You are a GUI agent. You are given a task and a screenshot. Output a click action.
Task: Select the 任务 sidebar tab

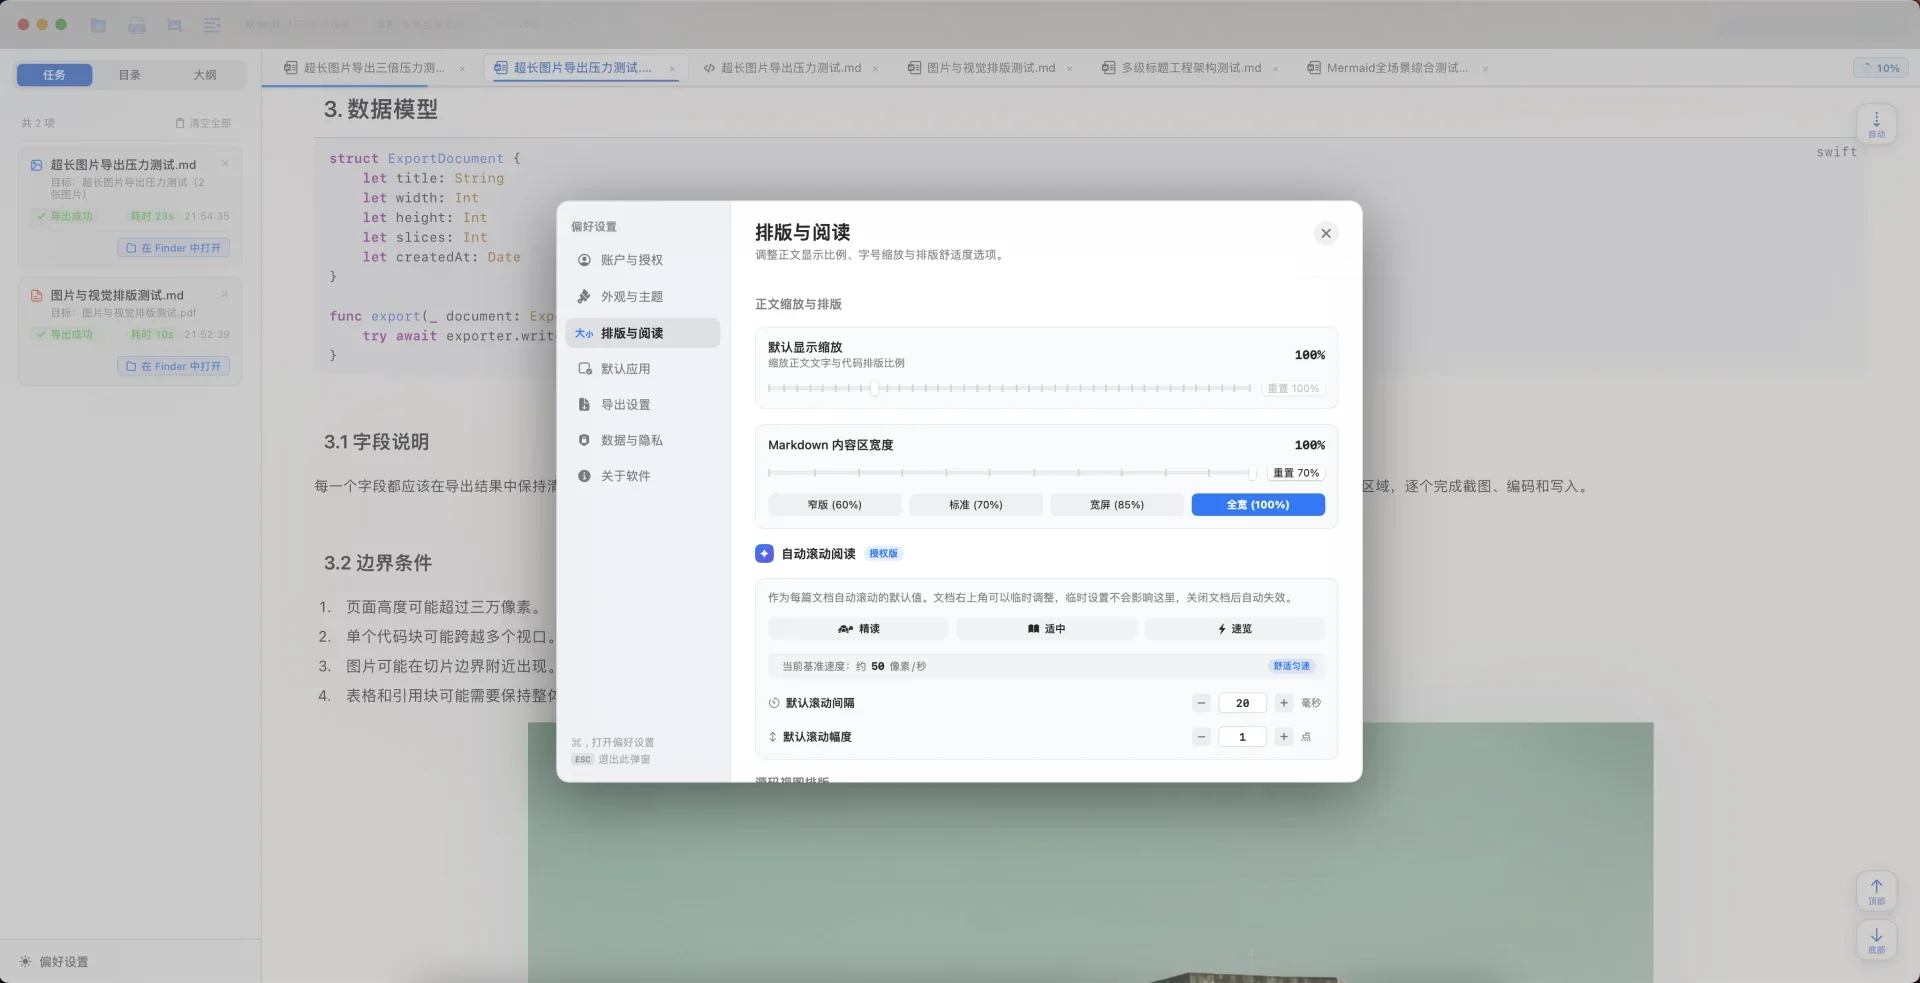54,75
